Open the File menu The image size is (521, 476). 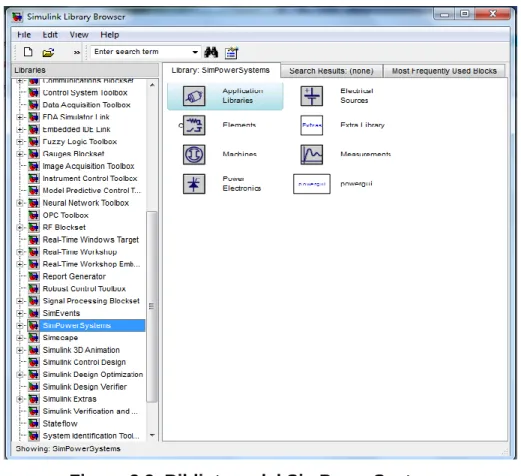click(x=24, y=35)
